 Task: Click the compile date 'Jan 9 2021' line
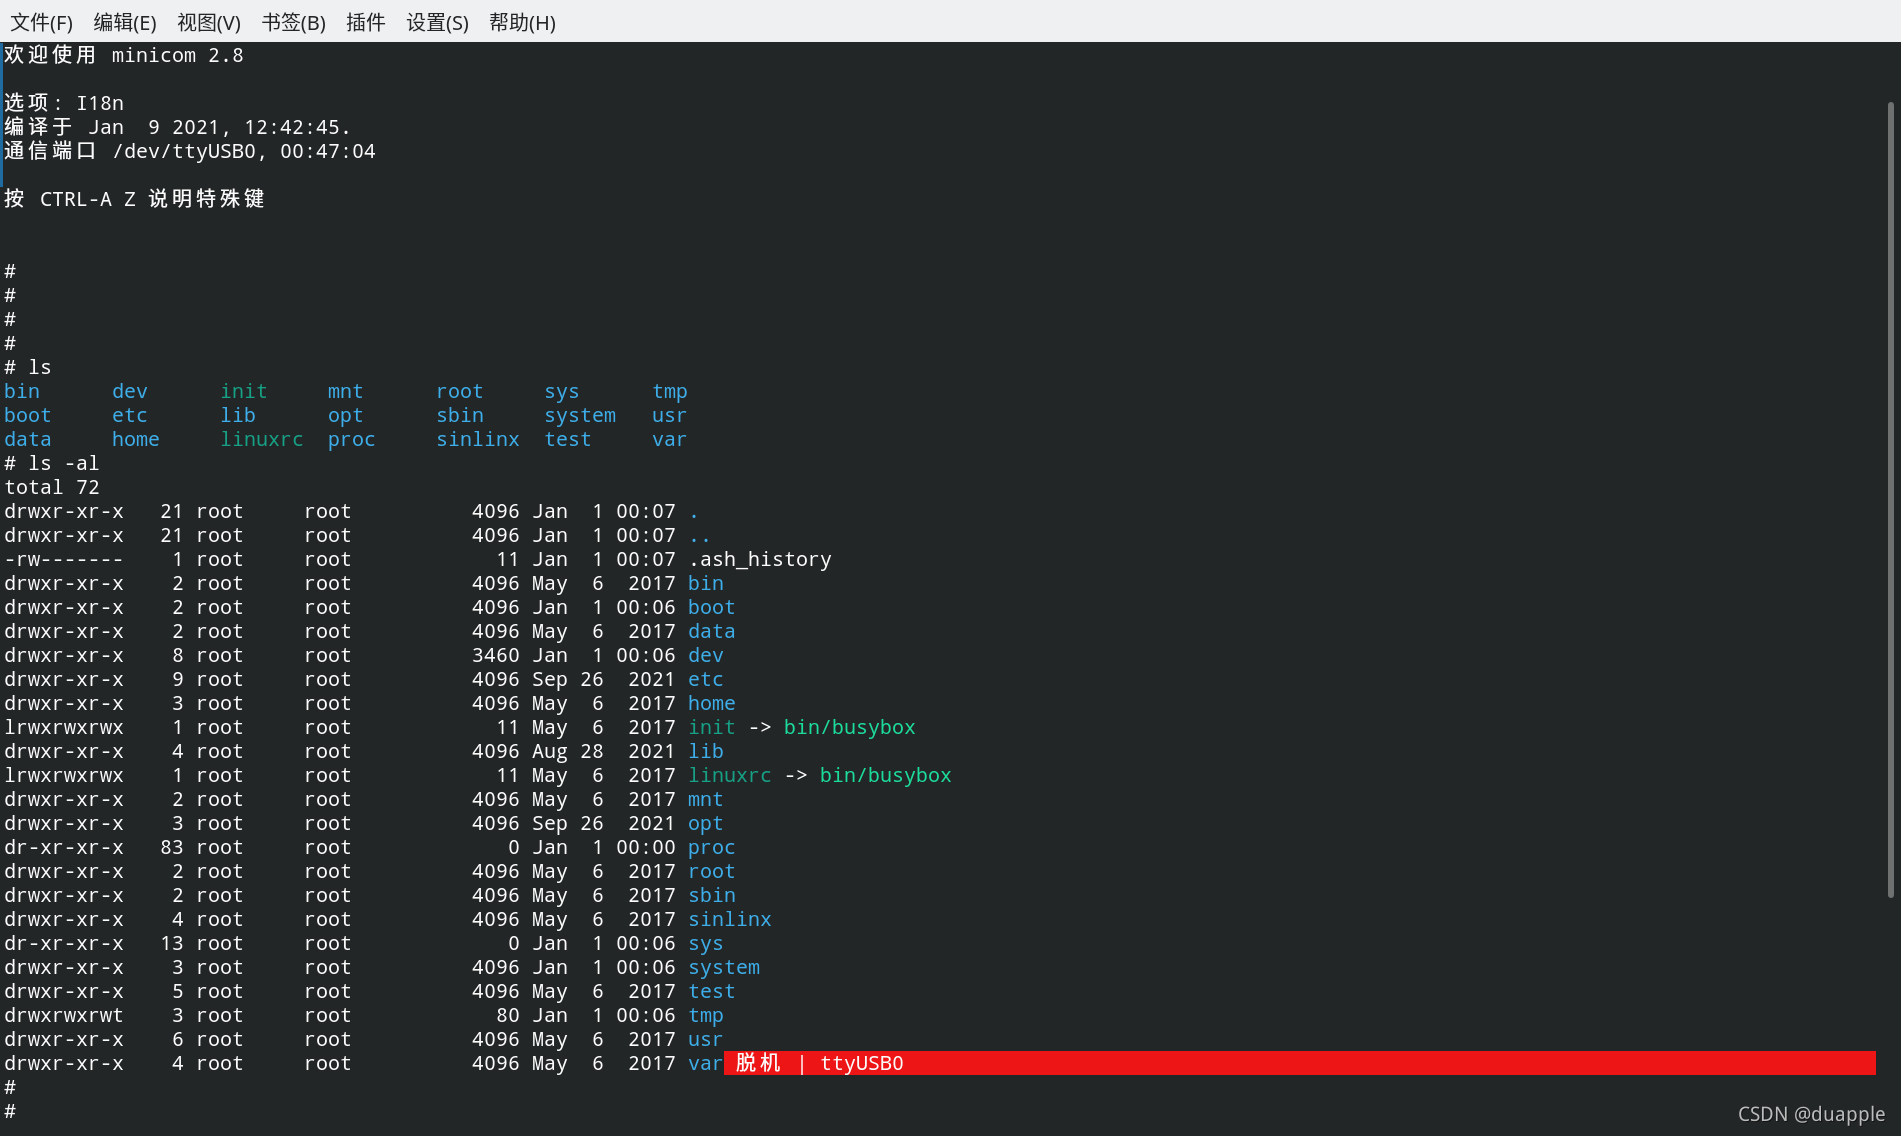pyautogui.click(x=178, y=127)
